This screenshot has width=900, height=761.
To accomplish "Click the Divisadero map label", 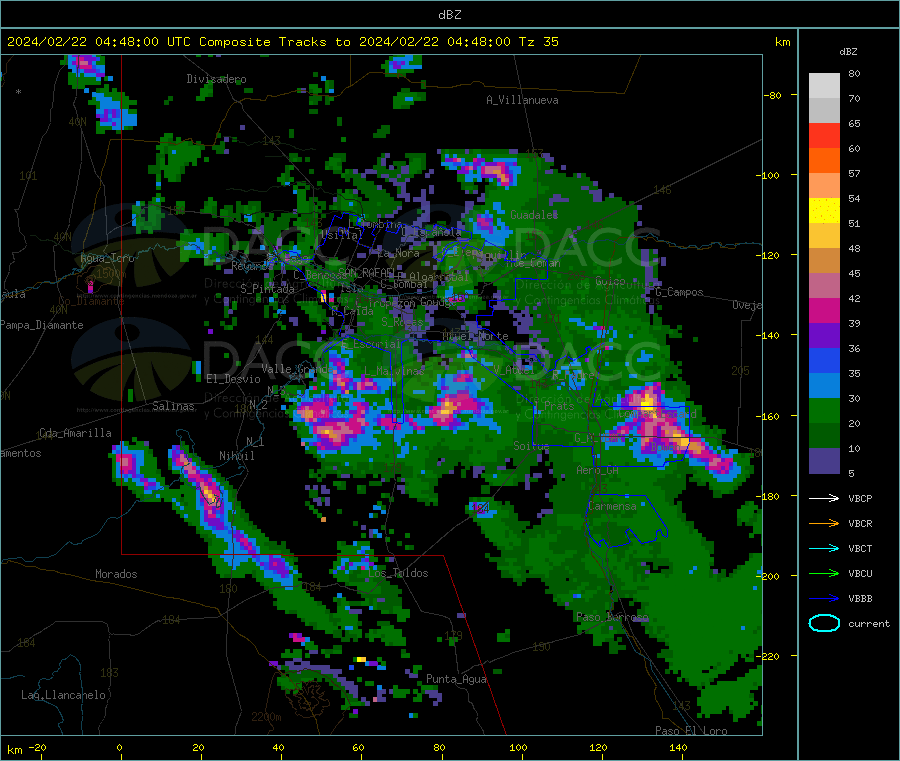I will tap(216, 79).
